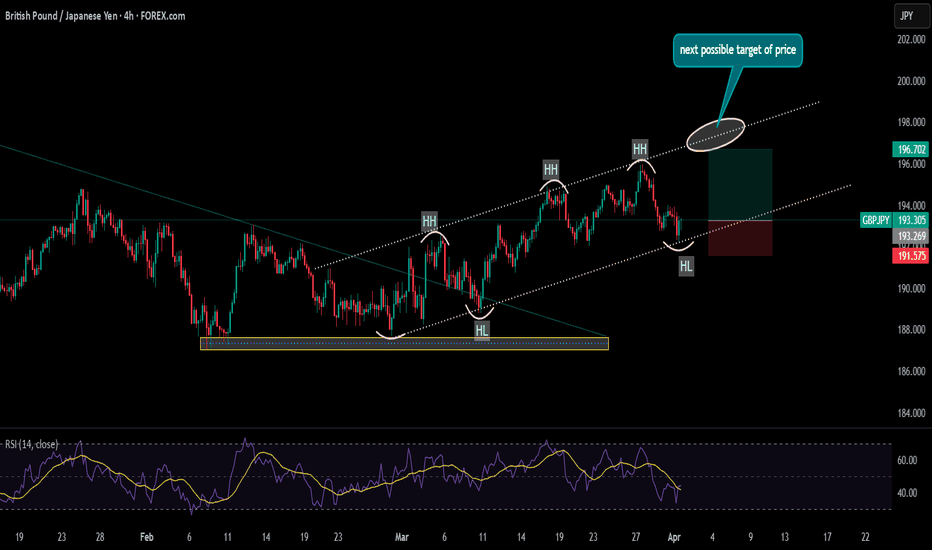932x550 pixels.
Task: Select the white ellipse target marker
Action: click(x=716, y=134)
